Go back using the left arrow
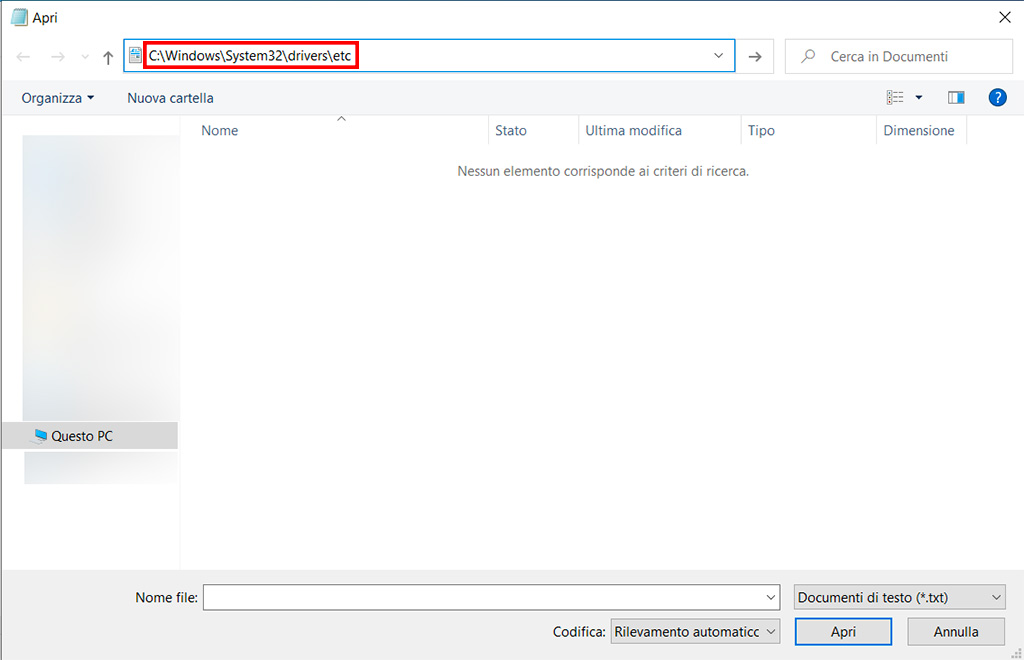 point(24,57)
